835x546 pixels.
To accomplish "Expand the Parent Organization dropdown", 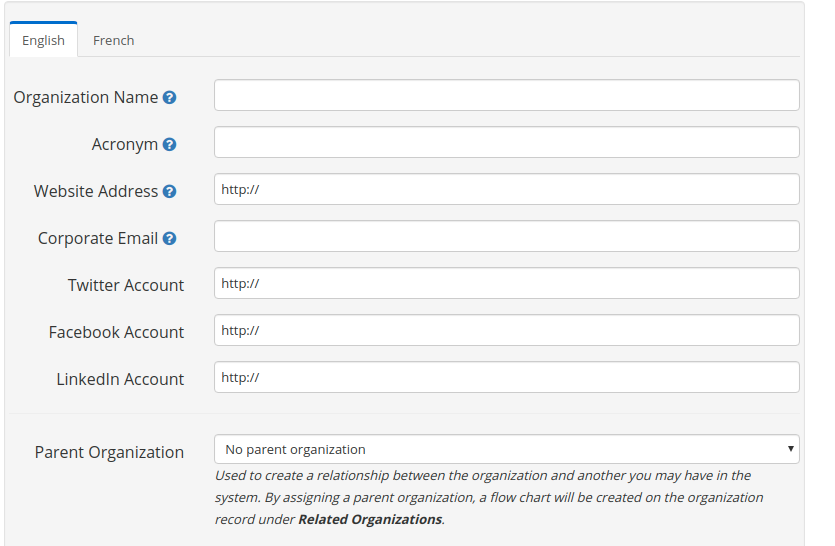I will click(506, 449).
